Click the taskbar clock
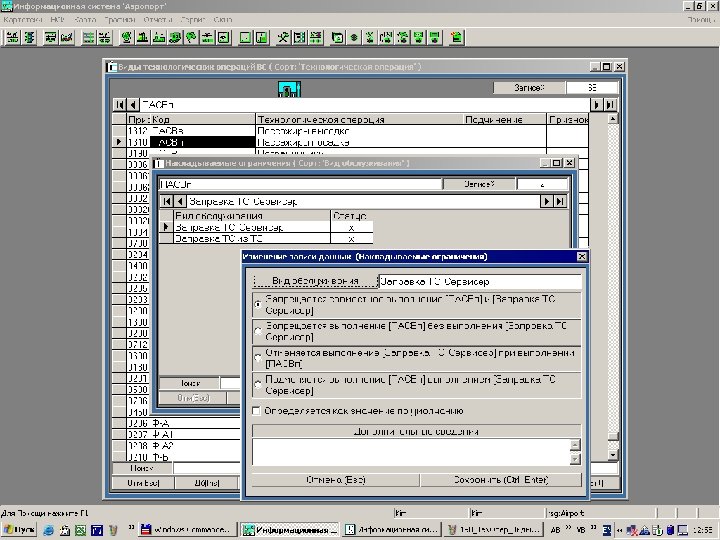The image size is (720, 540). click(x=703, y=530)
